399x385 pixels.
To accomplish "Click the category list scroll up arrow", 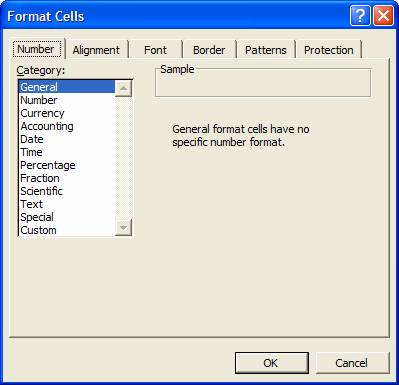I will pos(123,88).
